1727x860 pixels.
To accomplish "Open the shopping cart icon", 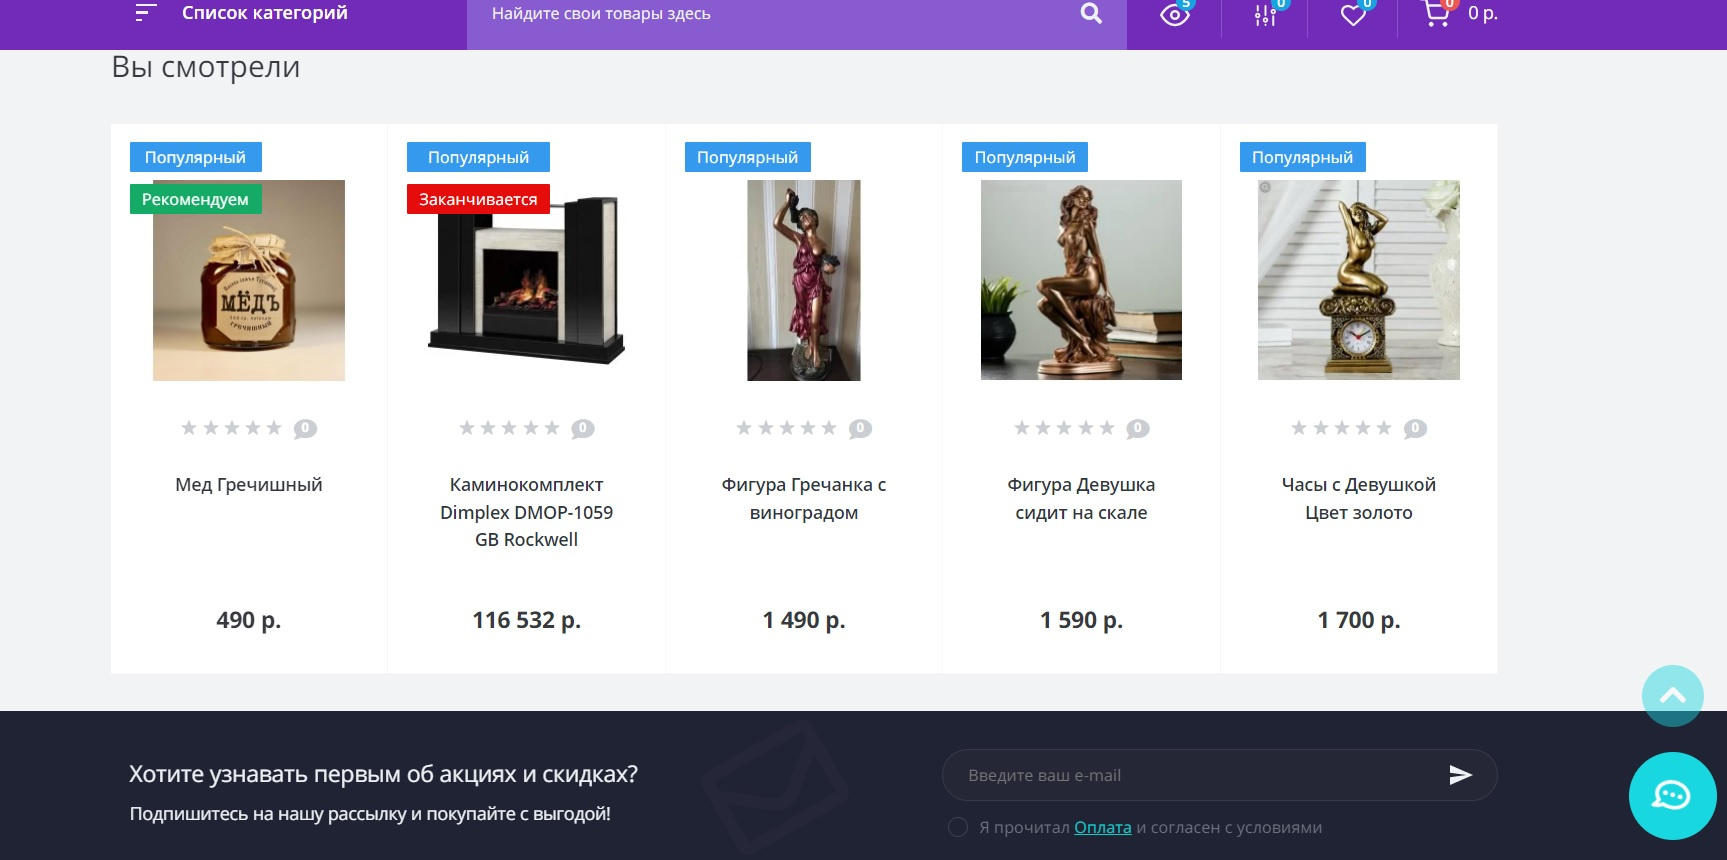I will [x=1437, y=13].
